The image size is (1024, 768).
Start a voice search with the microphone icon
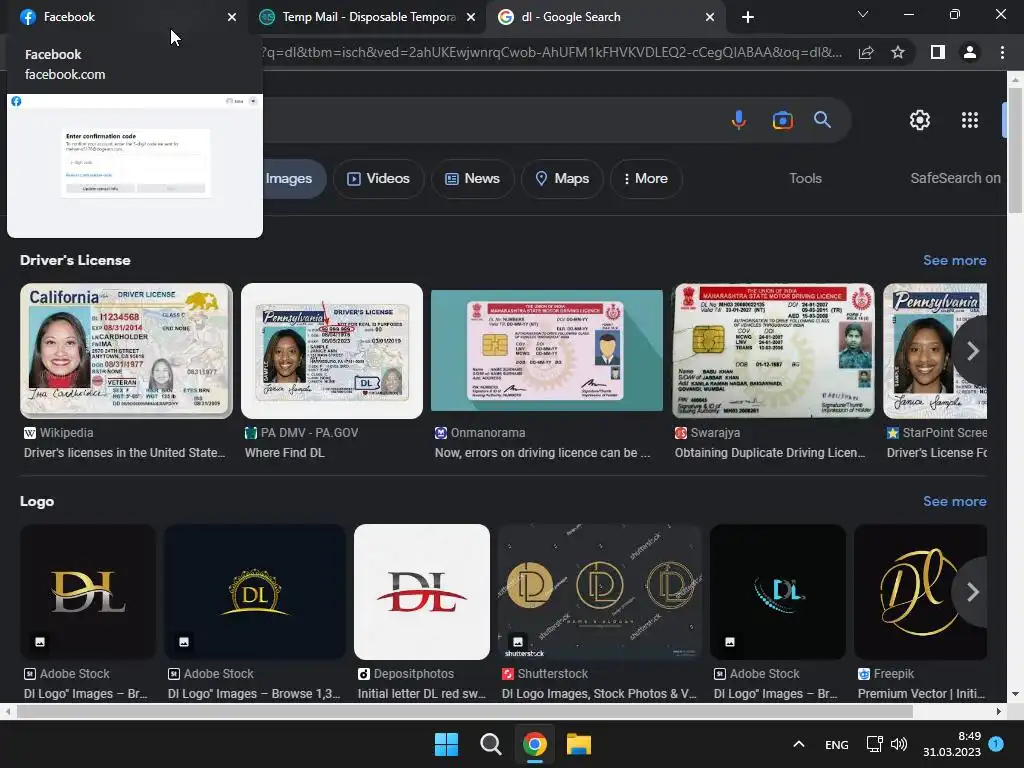(x=739, y=120)
